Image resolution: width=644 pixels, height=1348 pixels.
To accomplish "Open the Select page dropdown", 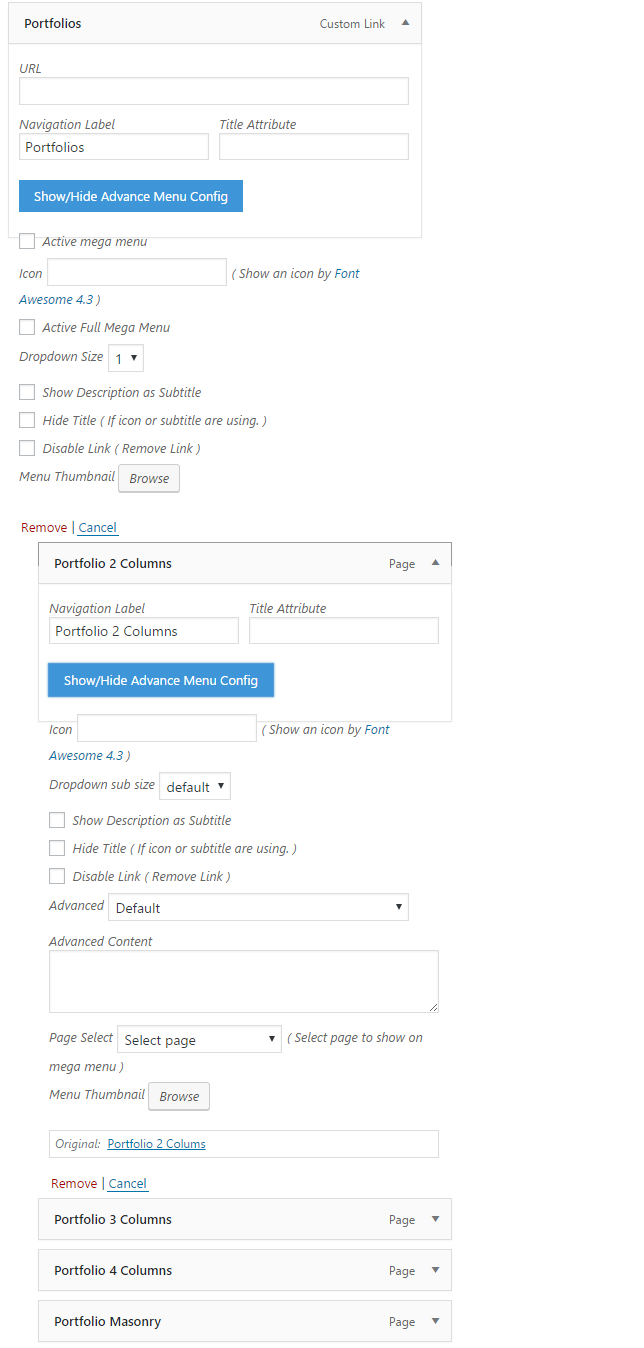I will pos(199,1039).
